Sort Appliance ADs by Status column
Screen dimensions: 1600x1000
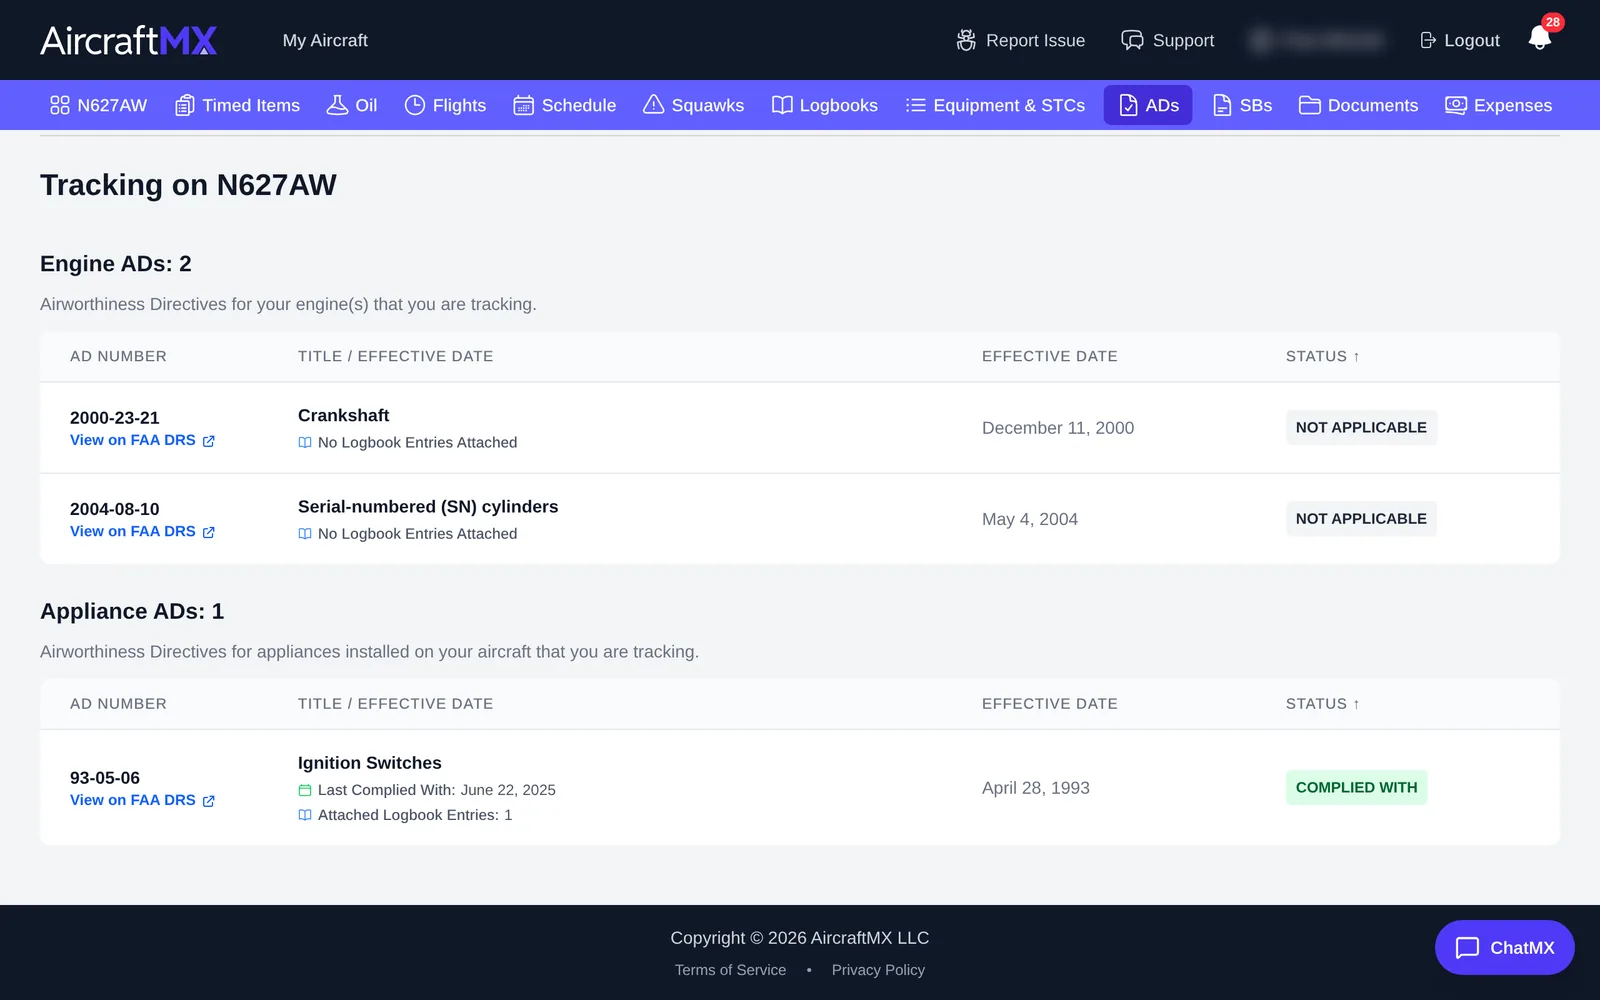(1322, 704)
